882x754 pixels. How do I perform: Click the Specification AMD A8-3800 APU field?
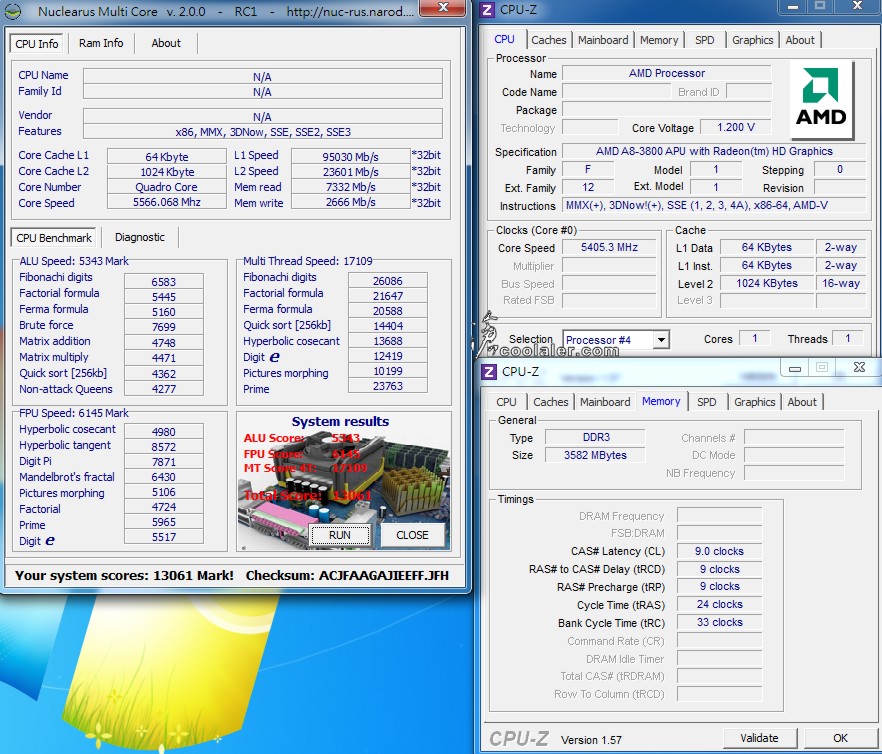pos(714,151)
